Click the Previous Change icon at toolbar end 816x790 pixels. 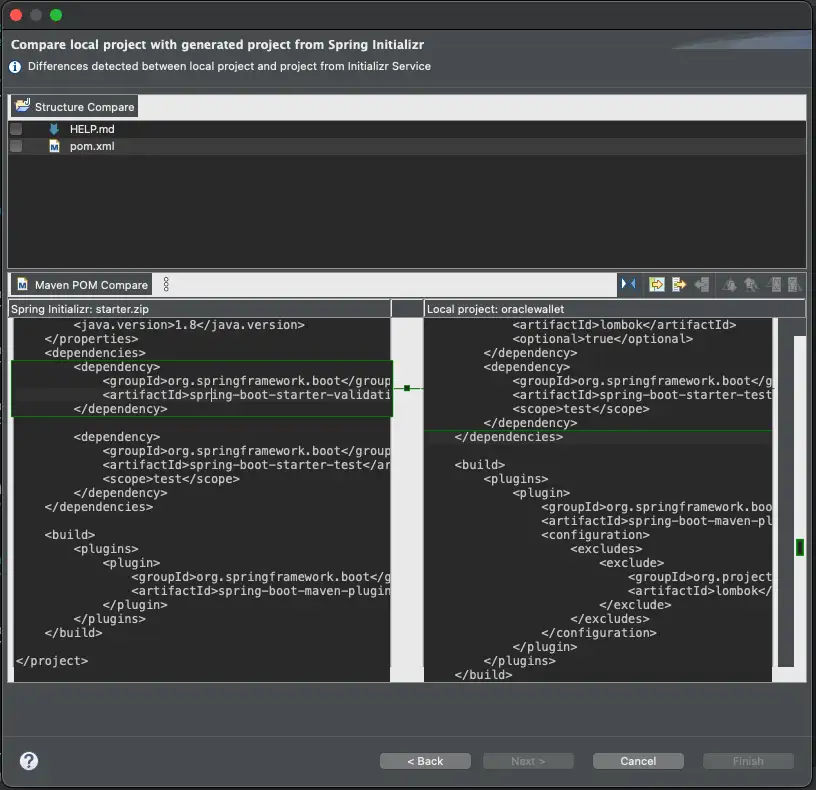[x=794, y=285]
